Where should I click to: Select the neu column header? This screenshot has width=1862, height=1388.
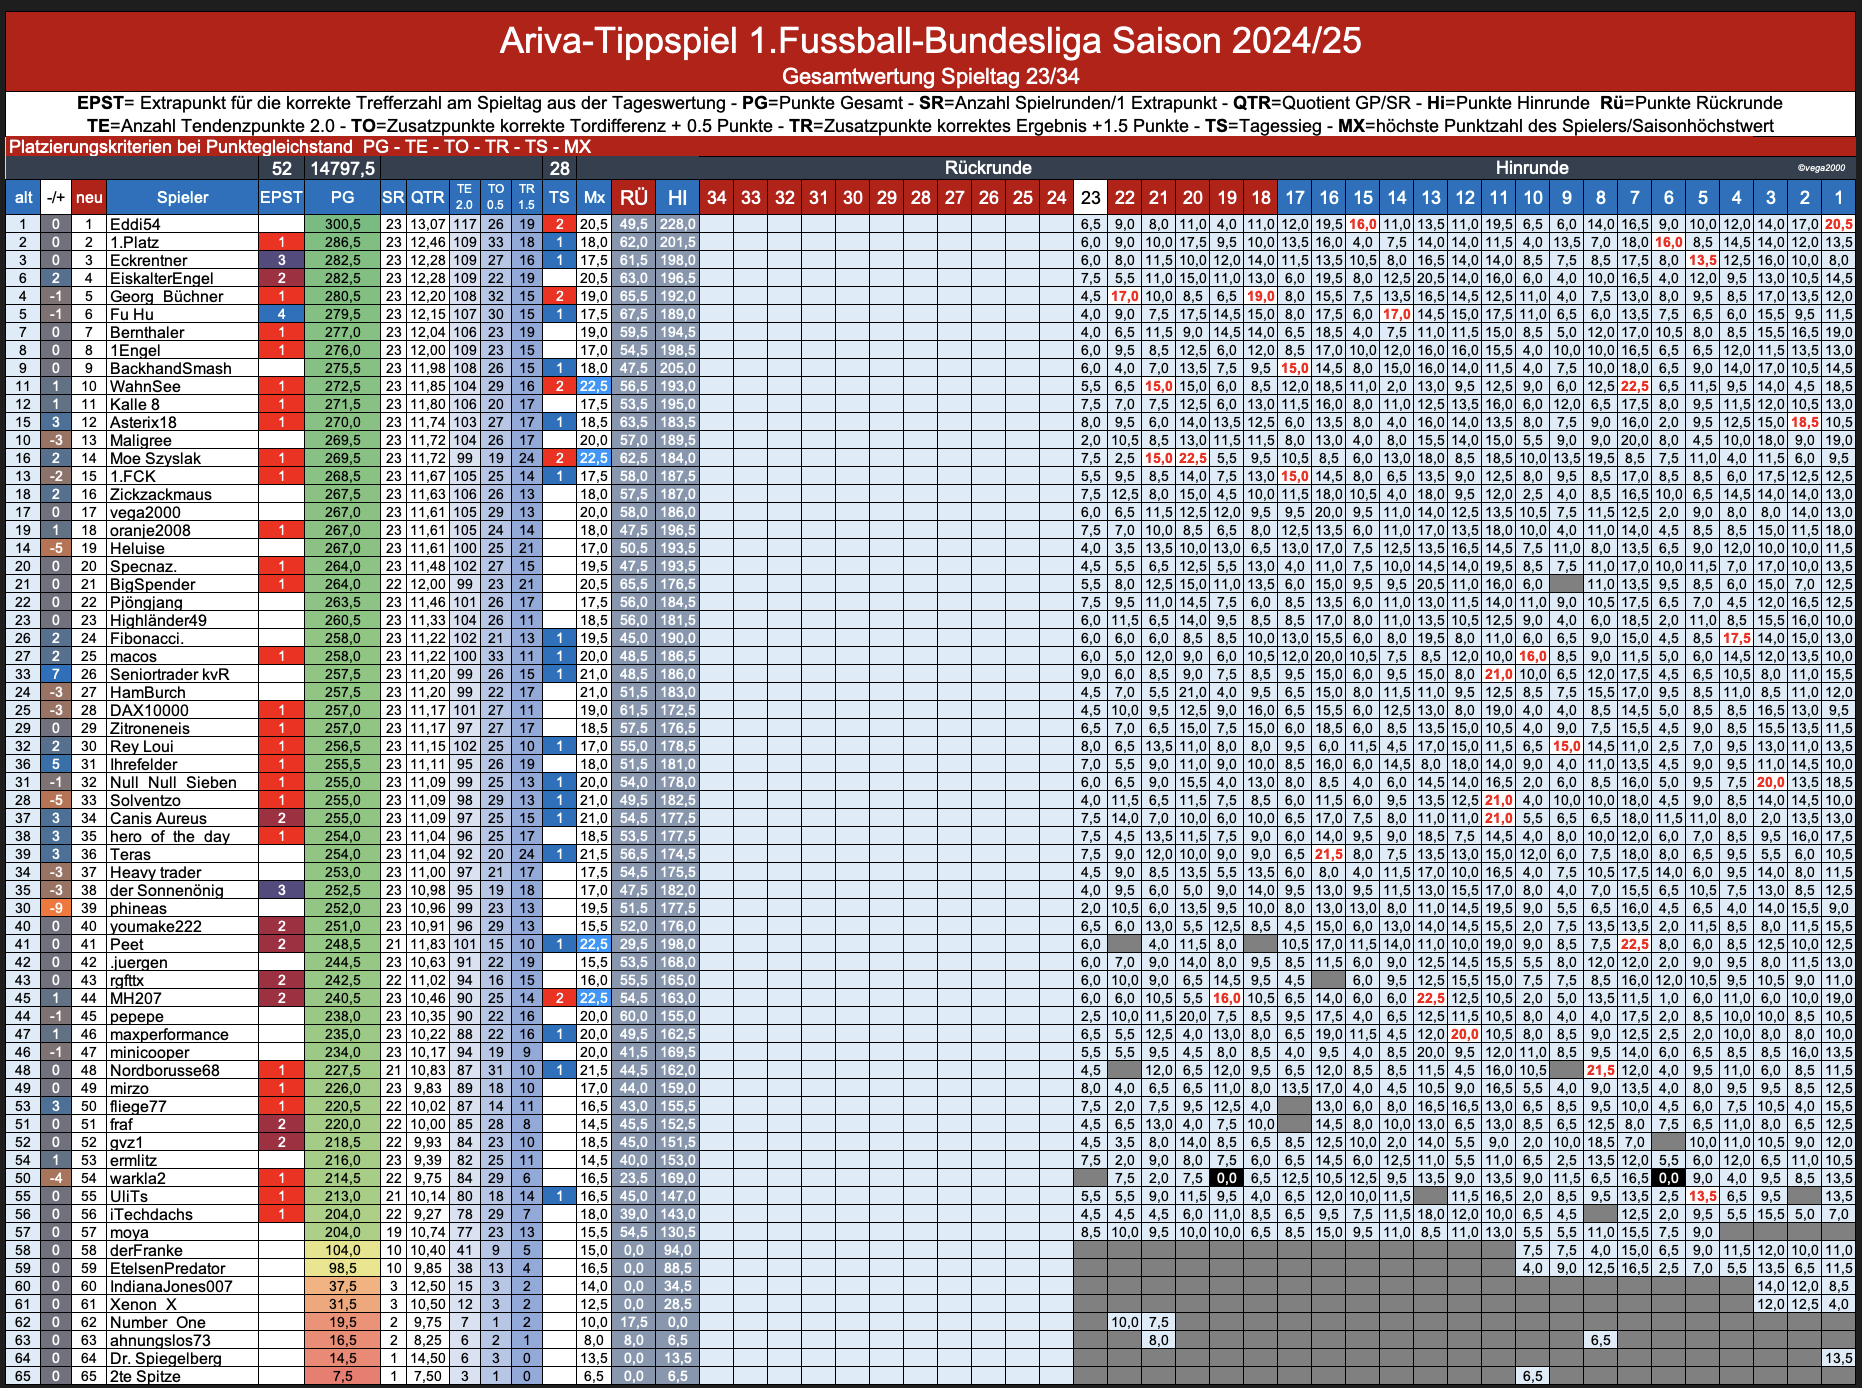89,197
